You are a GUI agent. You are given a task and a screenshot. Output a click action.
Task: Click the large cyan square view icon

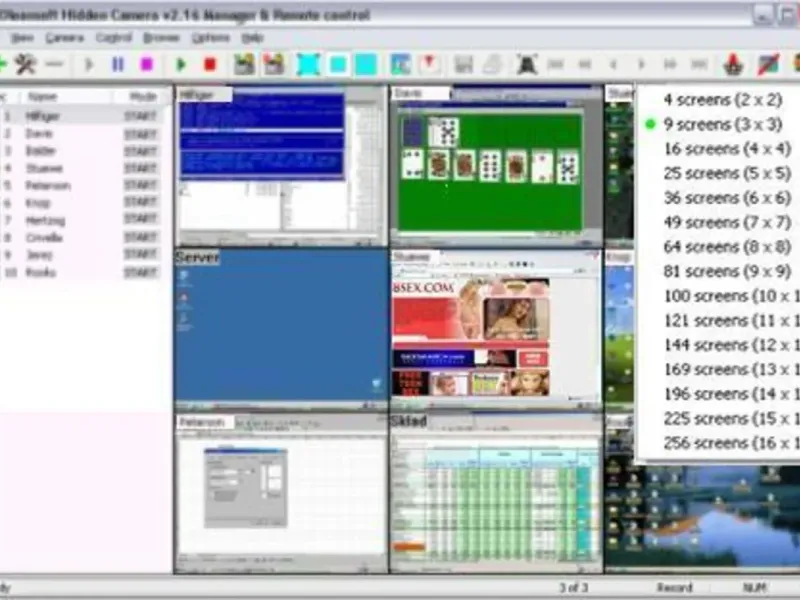tap(365, 64)
